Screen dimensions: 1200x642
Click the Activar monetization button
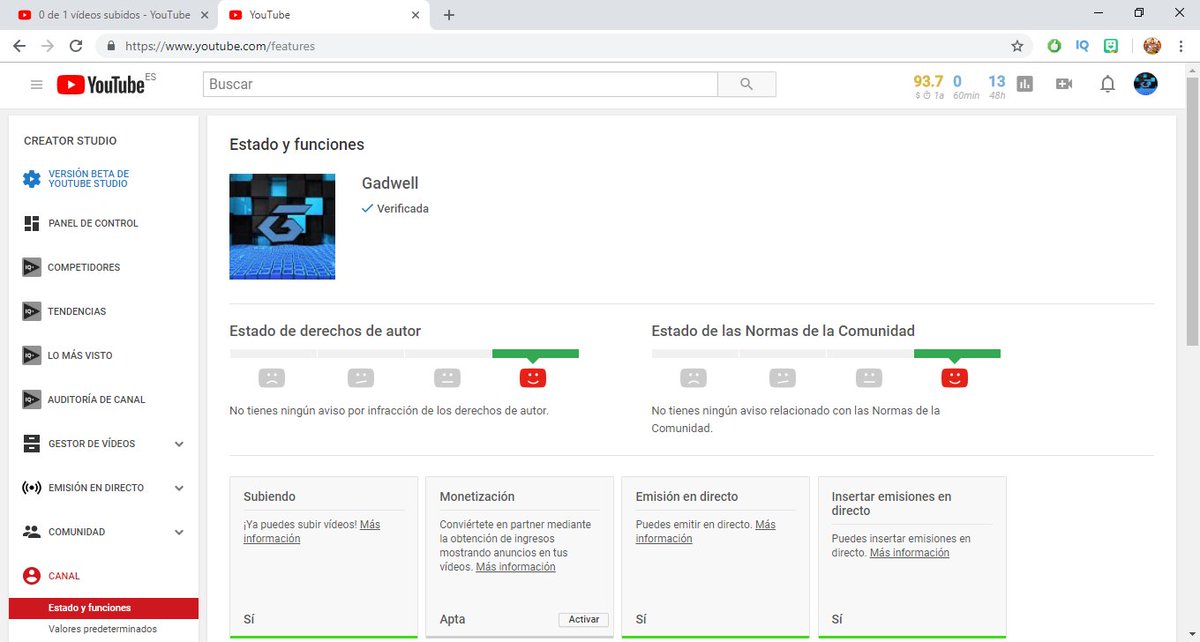[583, 620]
